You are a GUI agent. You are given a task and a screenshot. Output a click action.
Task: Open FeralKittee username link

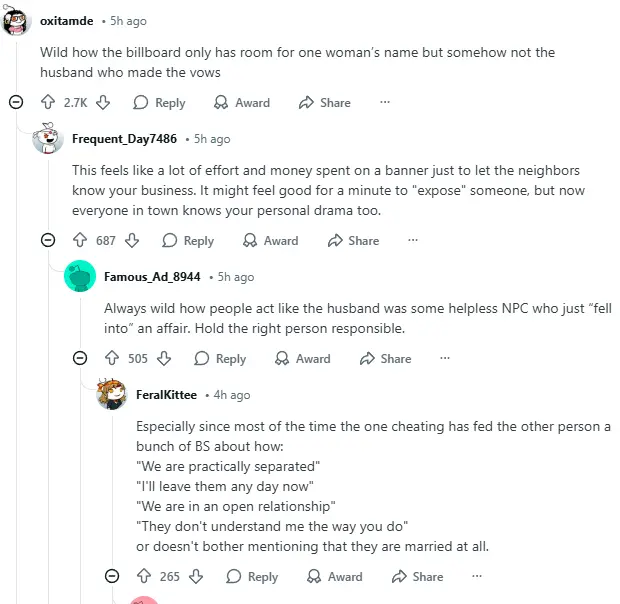click(166, 395)
